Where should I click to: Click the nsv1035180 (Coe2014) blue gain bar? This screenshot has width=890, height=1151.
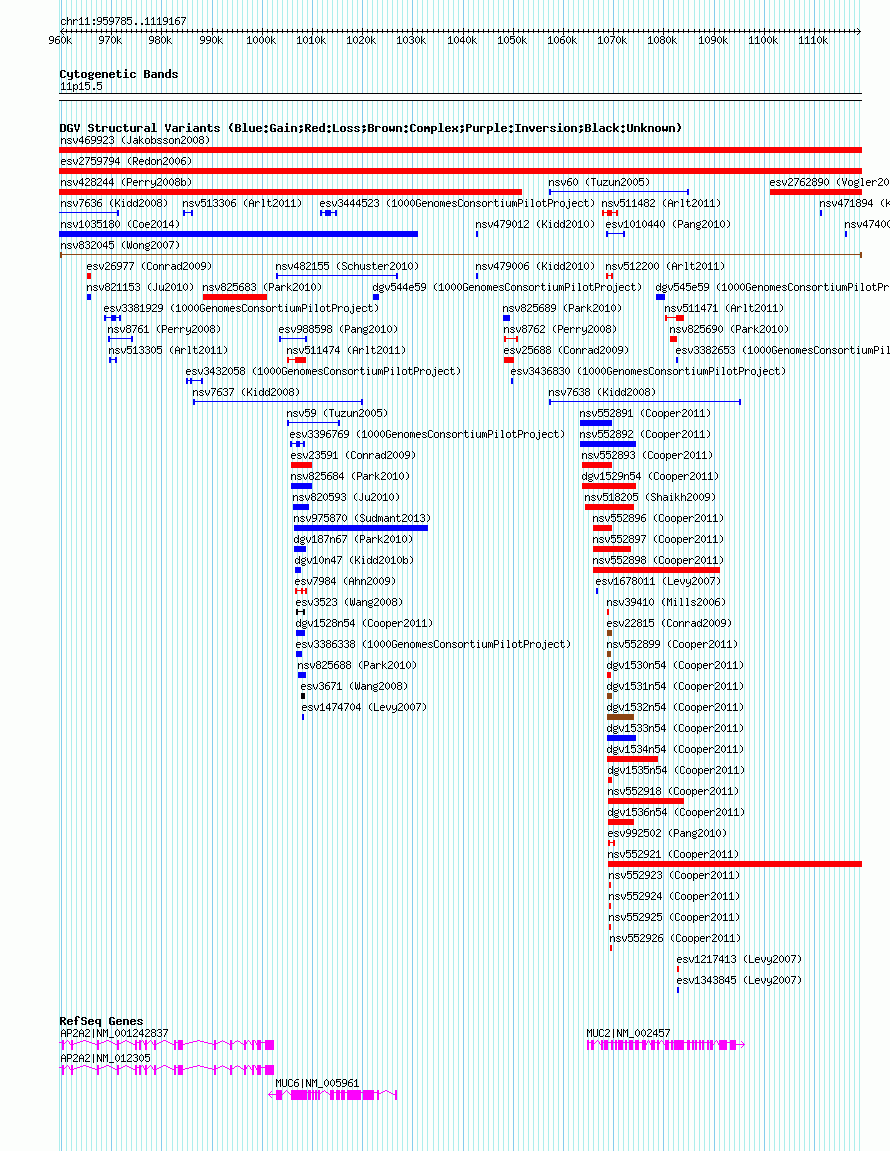[x=239, y=234]
